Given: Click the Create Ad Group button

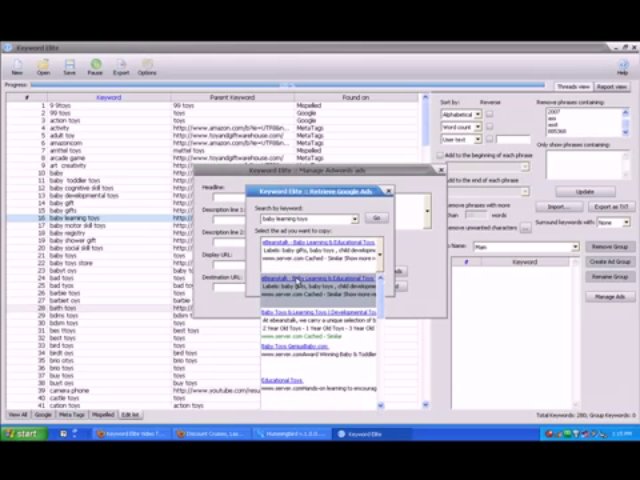Looking at the screenshot, I should pos(609,262).
